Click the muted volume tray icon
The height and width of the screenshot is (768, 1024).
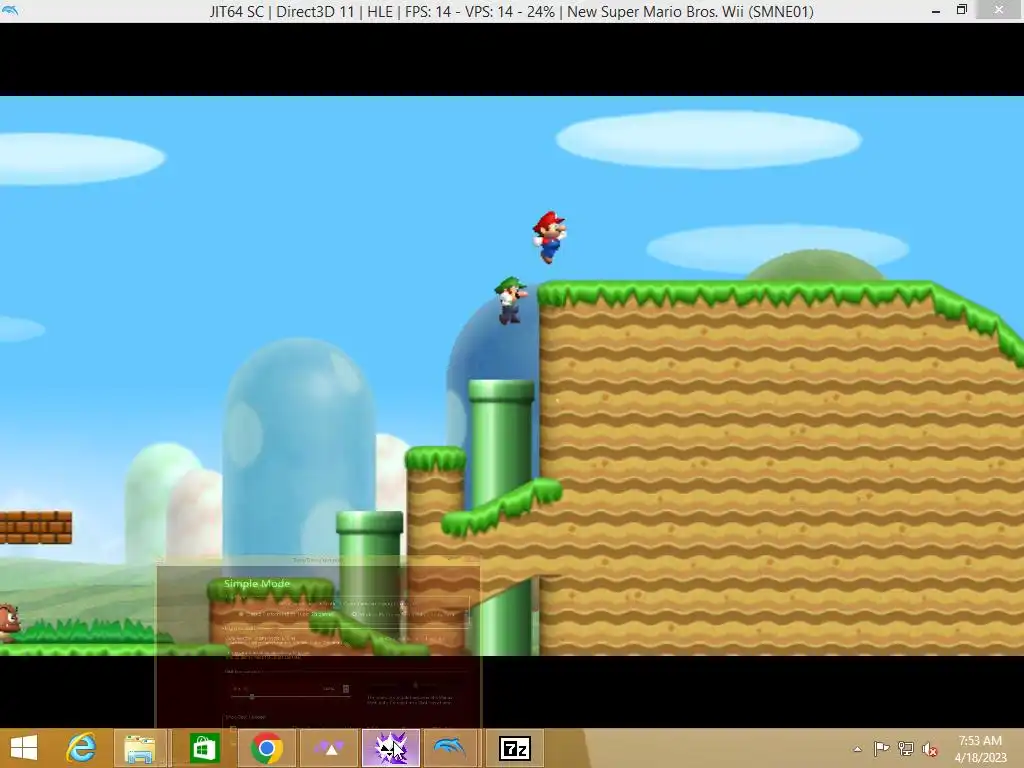coord(930,749)
